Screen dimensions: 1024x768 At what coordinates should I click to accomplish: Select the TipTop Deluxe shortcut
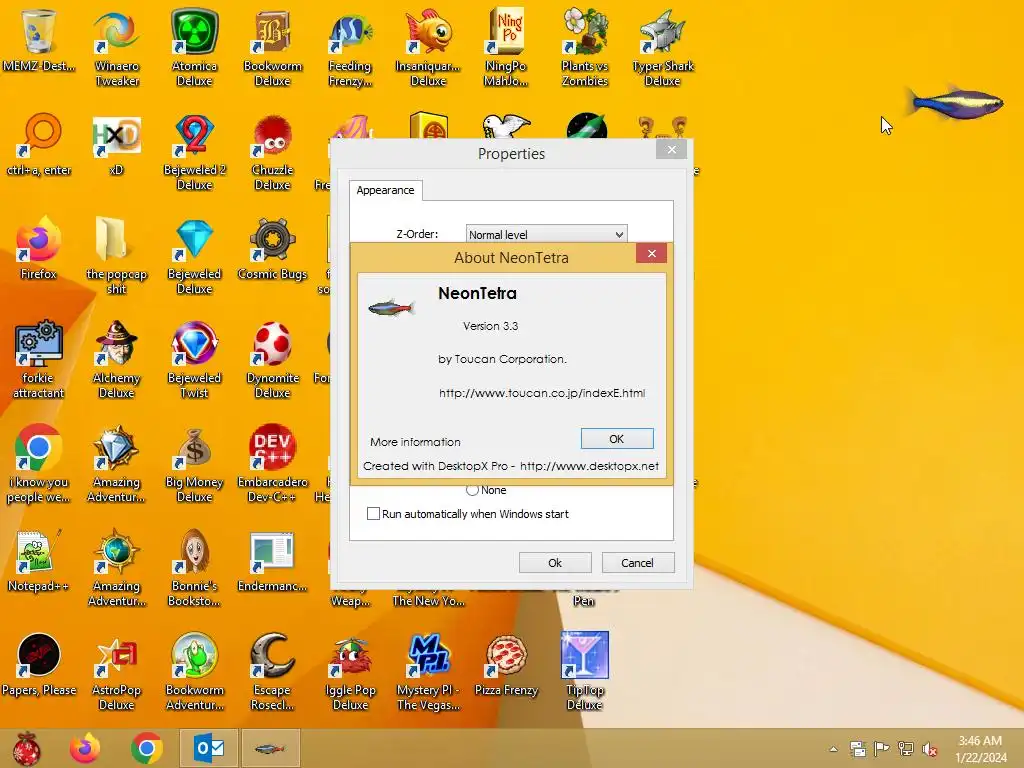pos(584,671)
